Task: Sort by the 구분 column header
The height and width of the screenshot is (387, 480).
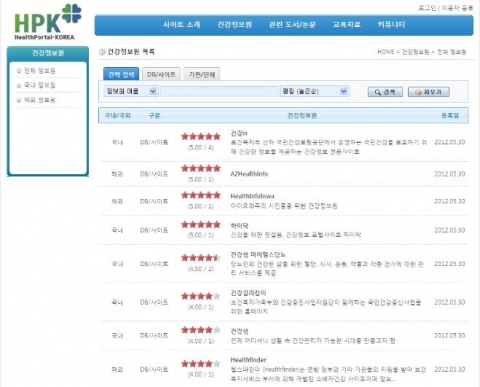Action: click(154, 116)
